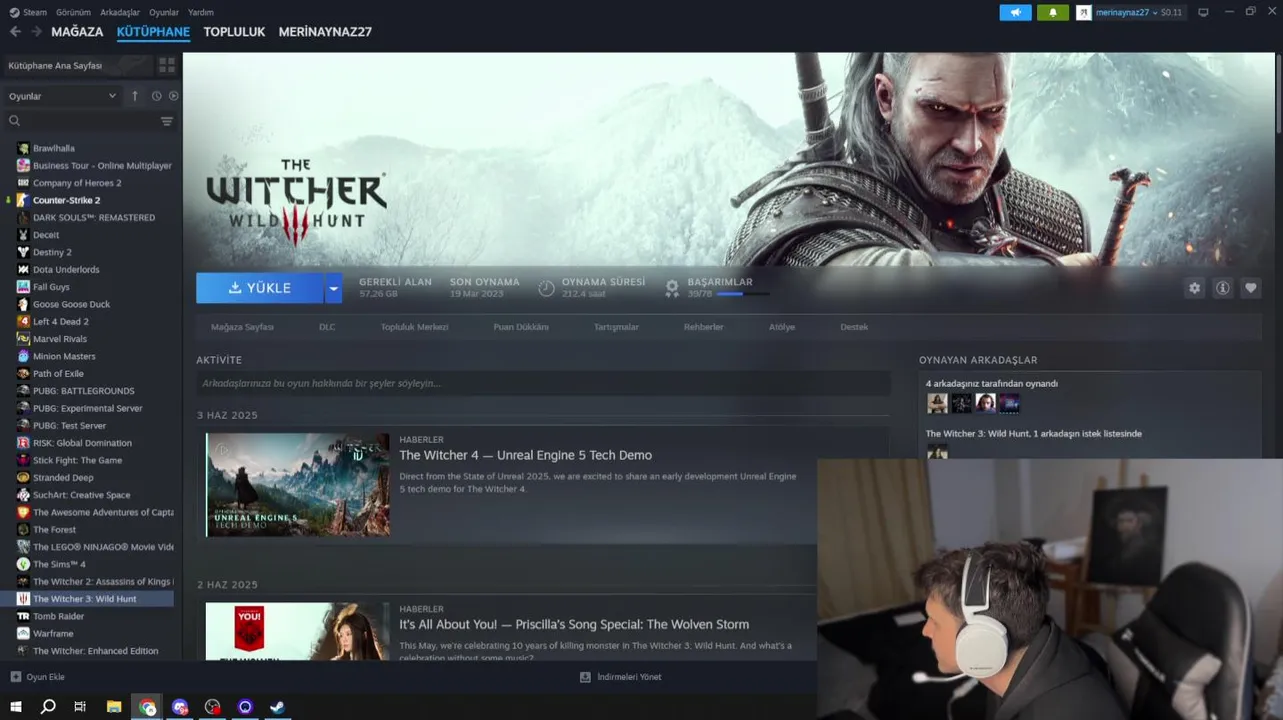The width and height of the screenshot is (1283, 720).
Task: Open Windows taskbar search
Action: (x=48, y=707)
